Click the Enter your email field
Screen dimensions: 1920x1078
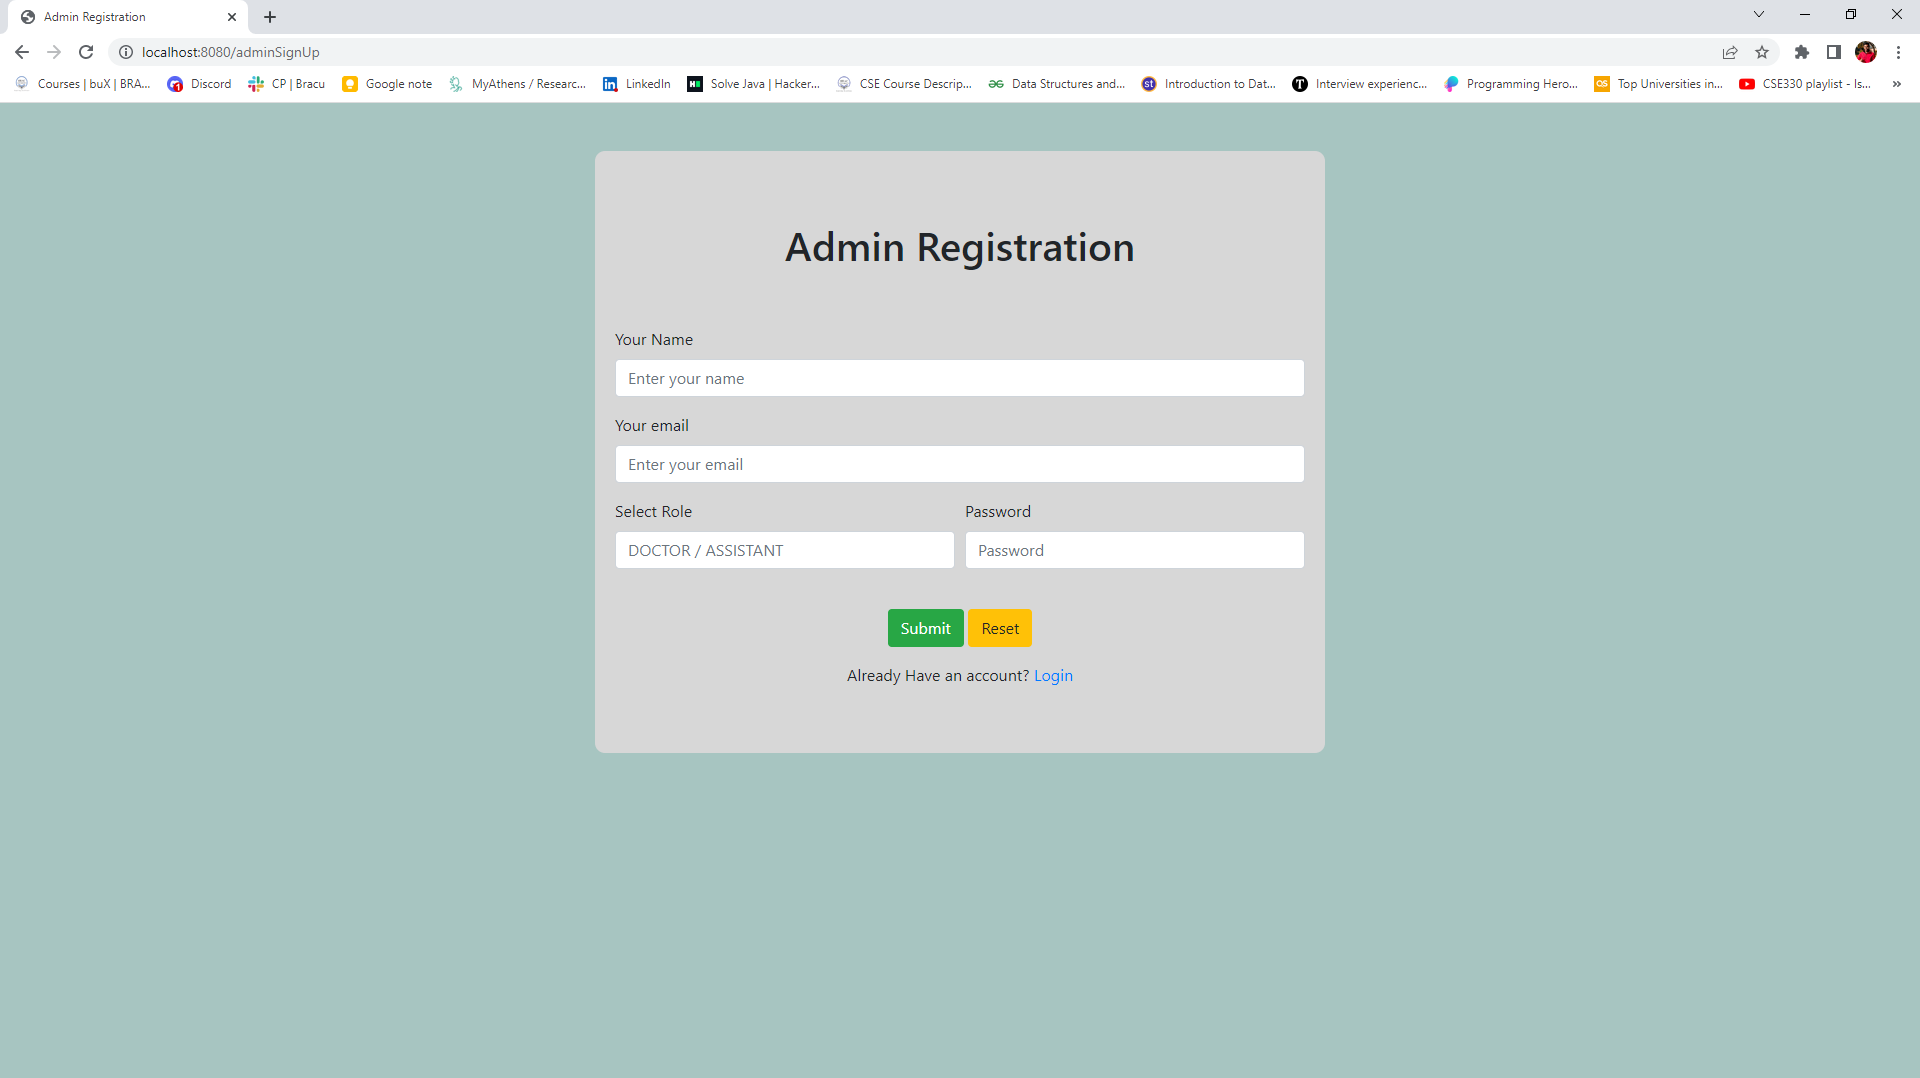coord(959,464)
